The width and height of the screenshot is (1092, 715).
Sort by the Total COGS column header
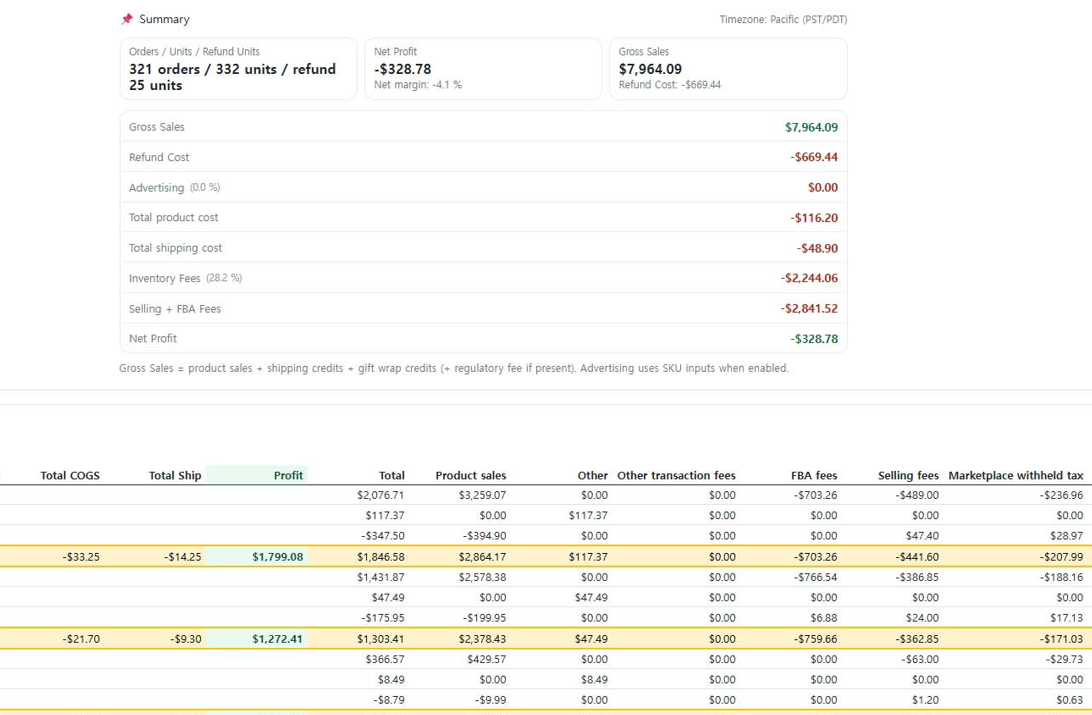coord(68,475)
